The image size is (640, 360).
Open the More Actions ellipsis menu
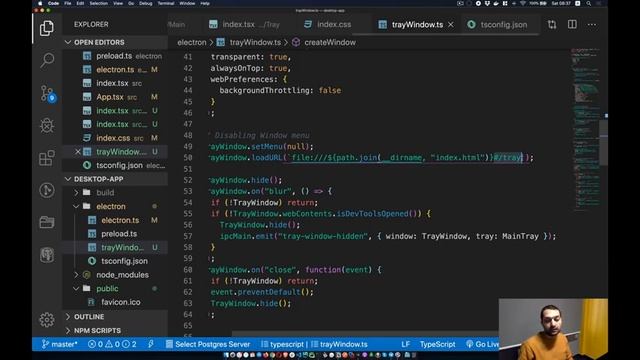pos(592,24)
